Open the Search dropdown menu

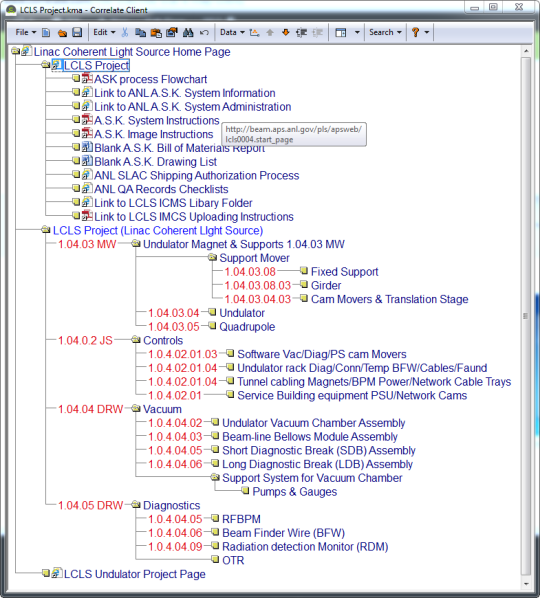click(x=385, y=32)
